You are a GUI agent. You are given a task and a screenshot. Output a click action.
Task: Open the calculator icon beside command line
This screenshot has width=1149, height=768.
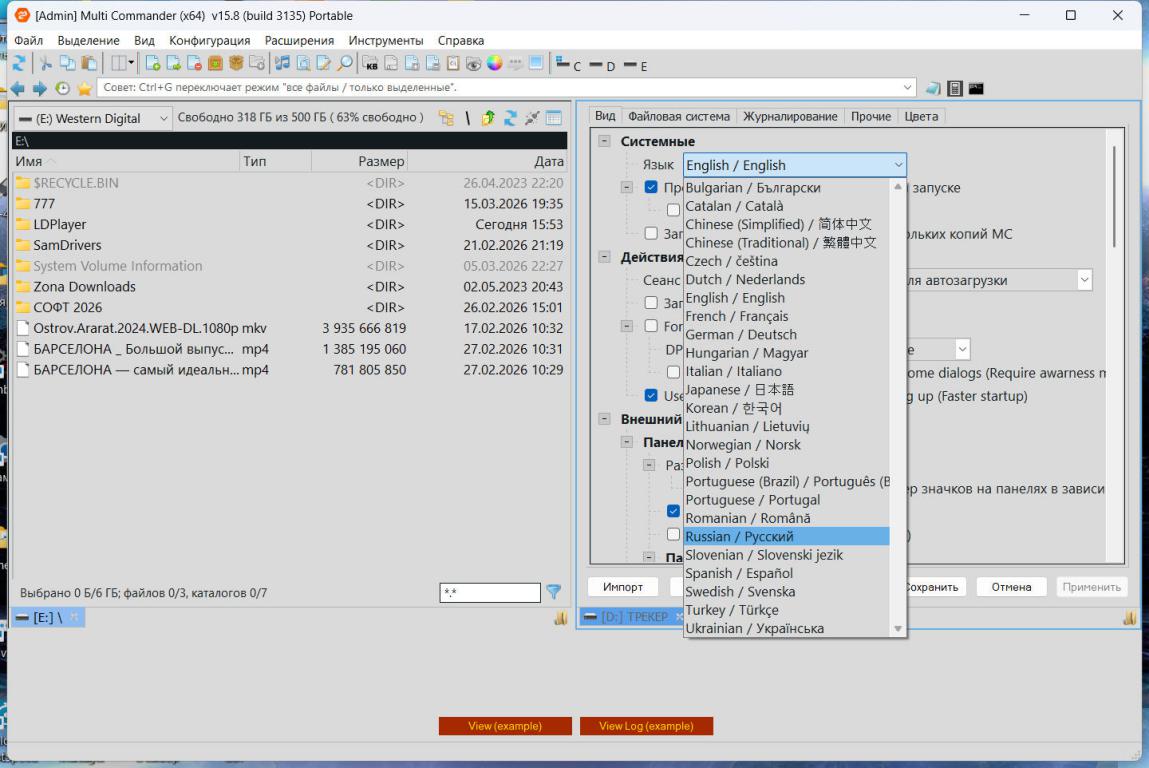[955, 88]
